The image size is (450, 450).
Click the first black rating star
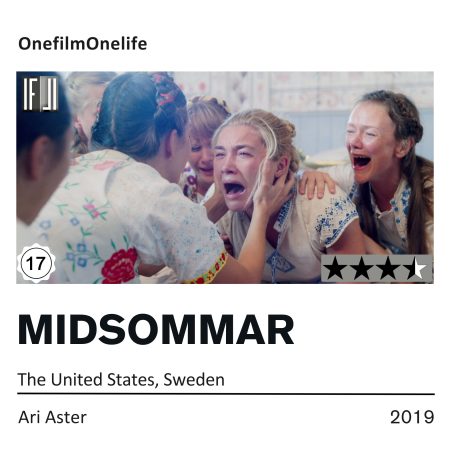[335, 269]
